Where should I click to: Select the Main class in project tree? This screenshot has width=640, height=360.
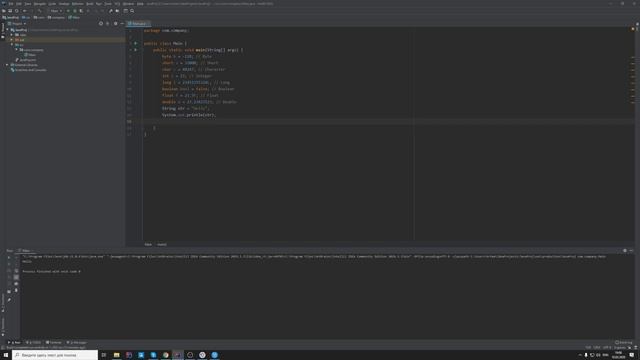[30, 55]
